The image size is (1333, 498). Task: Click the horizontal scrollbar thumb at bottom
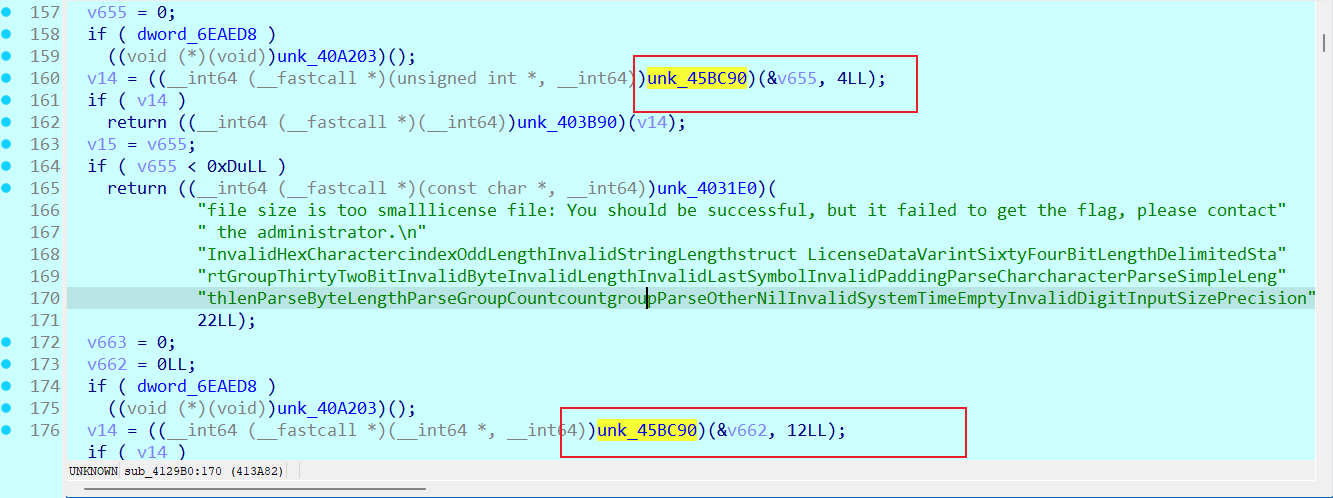[255, 491]
